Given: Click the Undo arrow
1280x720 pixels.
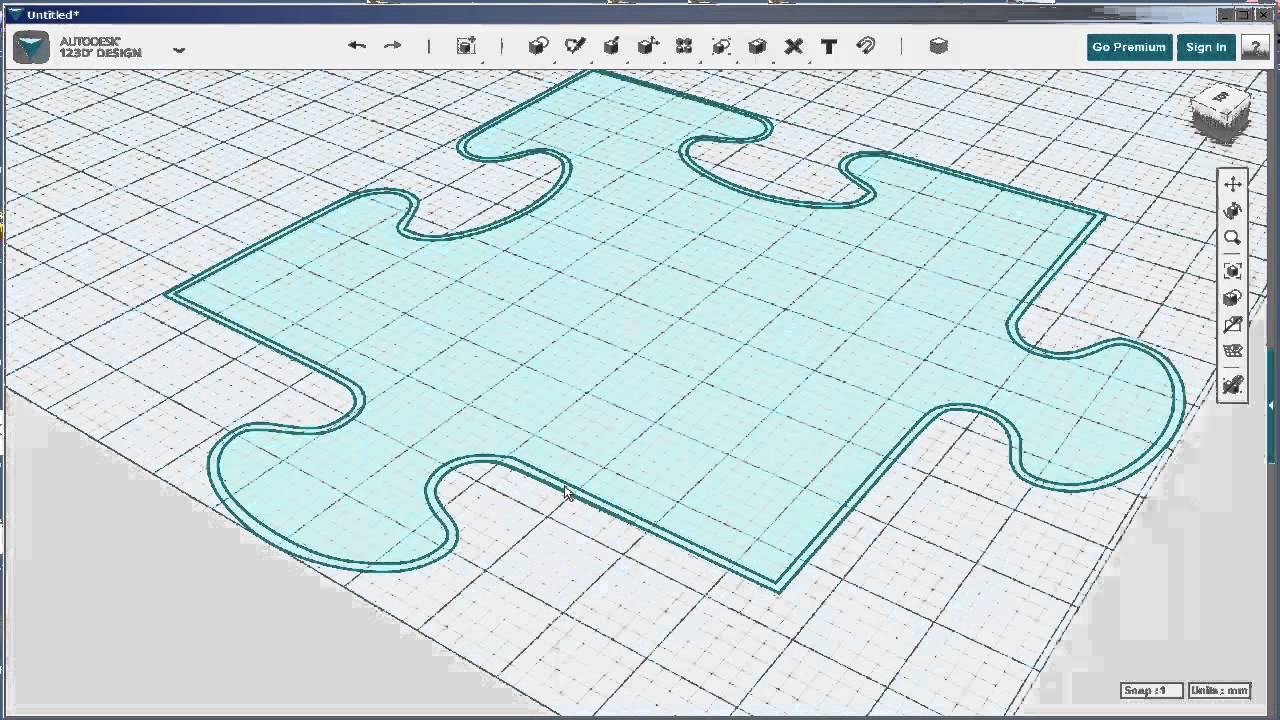Looking at the screenshot, I should 357,46.
